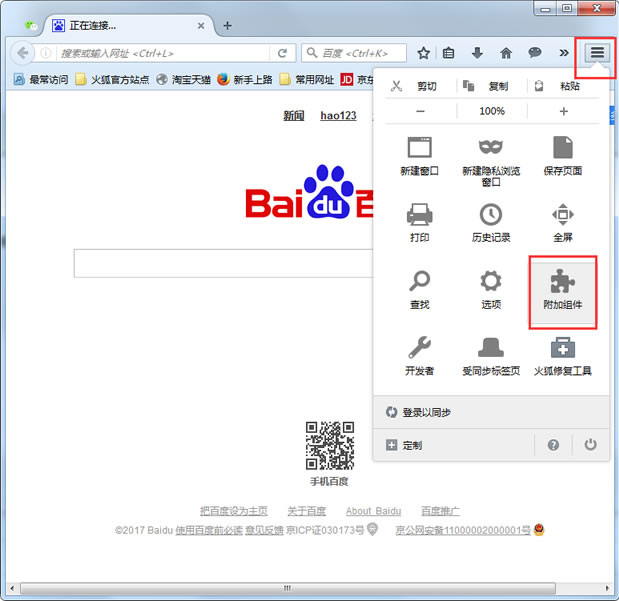Viewport: 619px width, 601px height.
Task: Click the back arrow button
Action: point(23,53)
